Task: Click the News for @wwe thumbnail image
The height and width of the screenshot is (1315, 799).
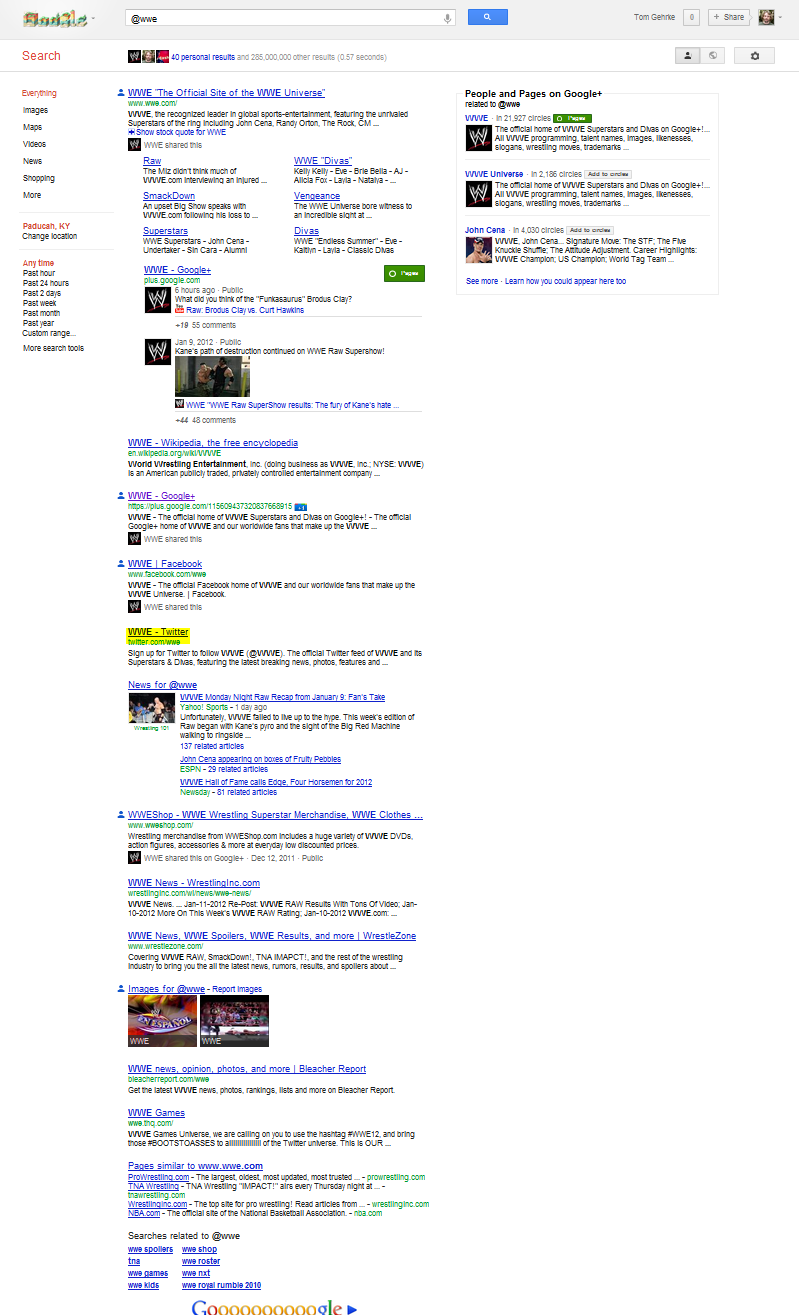Action: click(152, 709)
